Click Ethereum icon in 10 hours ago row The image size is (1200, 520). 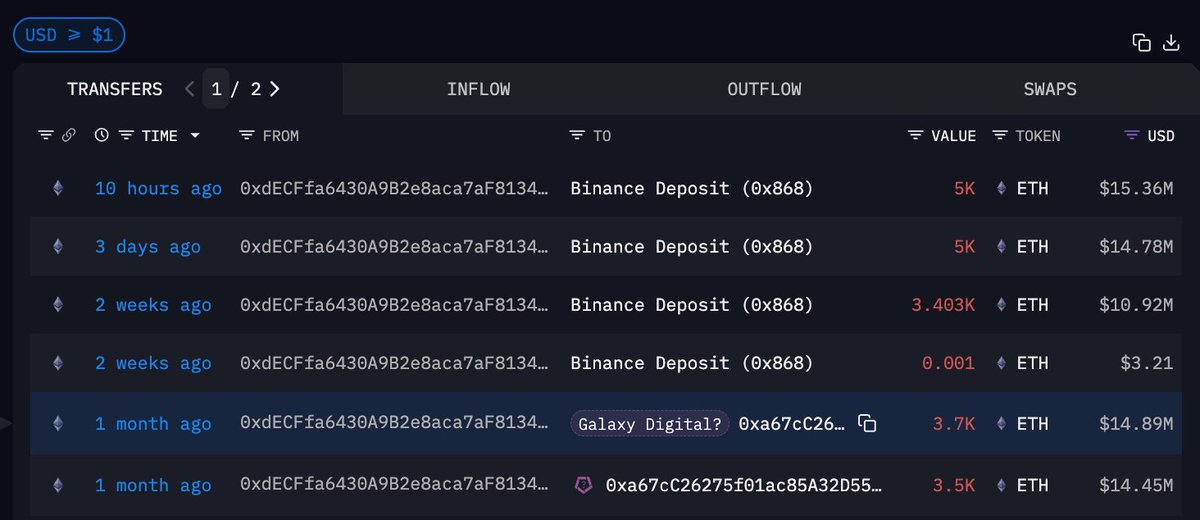click(x=57, y=188)
